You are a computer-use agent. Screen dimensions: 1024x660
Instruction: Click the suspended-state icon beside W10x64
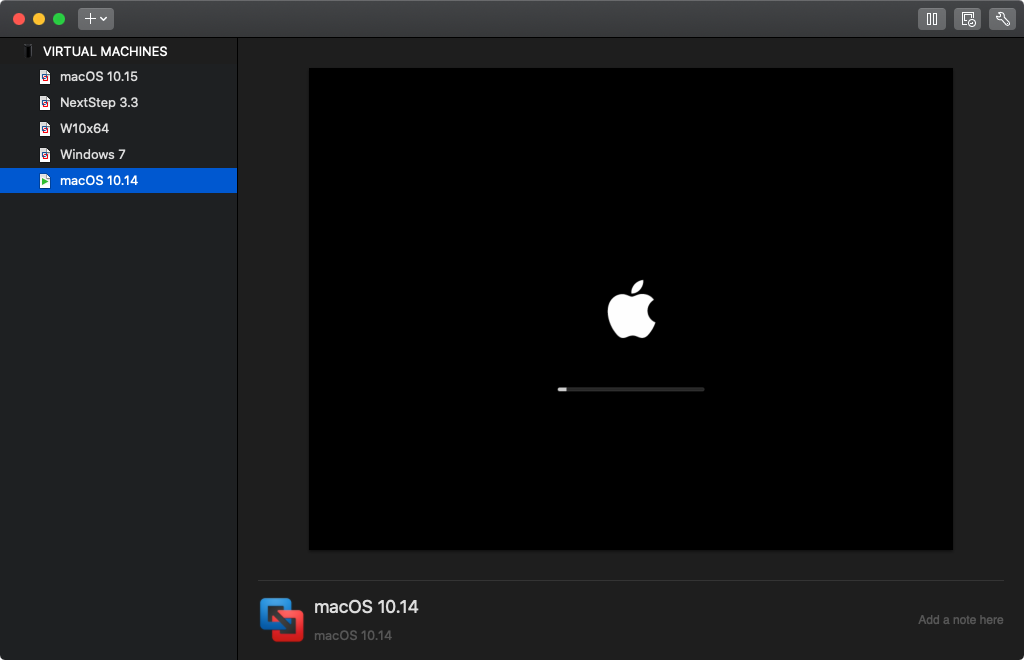[44, 128]
